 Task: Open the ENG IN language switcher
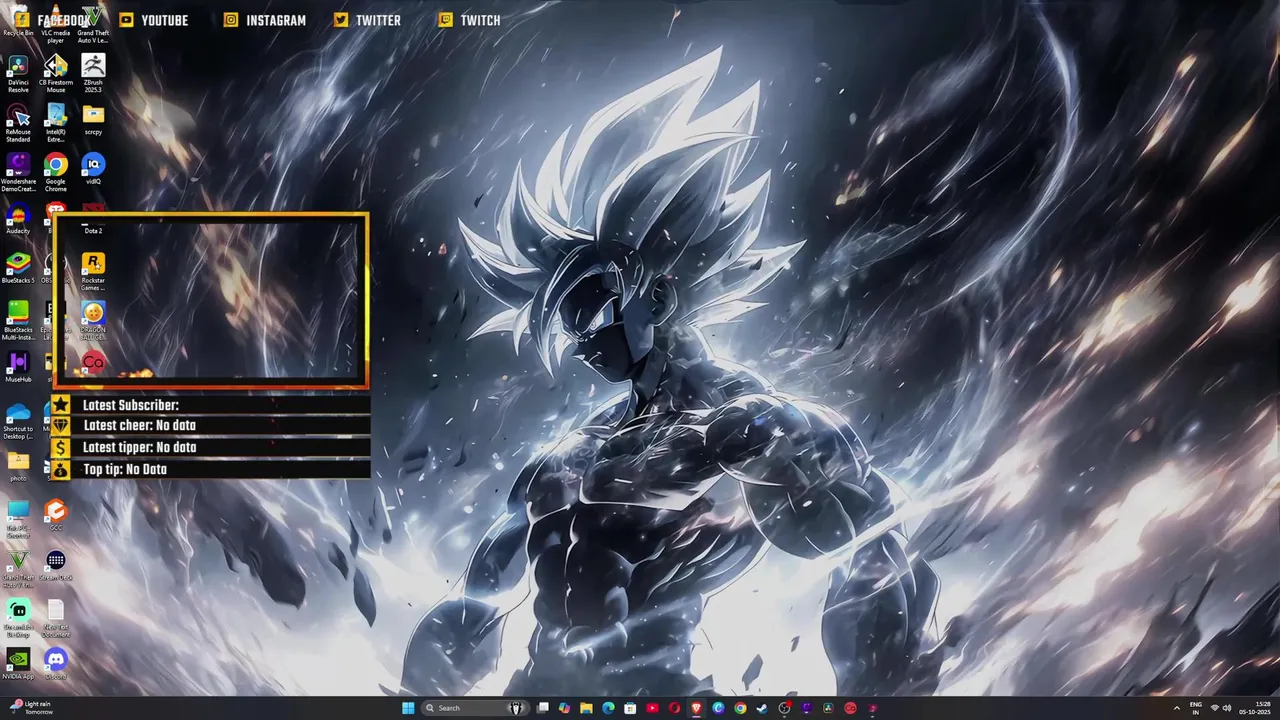pos(1196,708)
